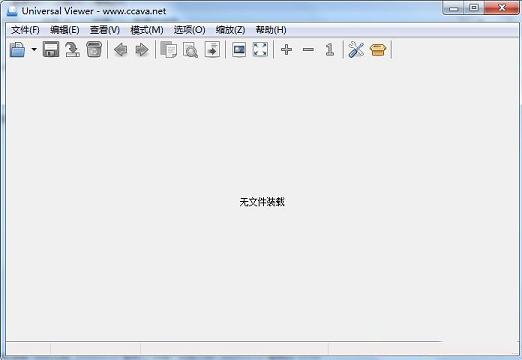Click the close file box icon

94,50
